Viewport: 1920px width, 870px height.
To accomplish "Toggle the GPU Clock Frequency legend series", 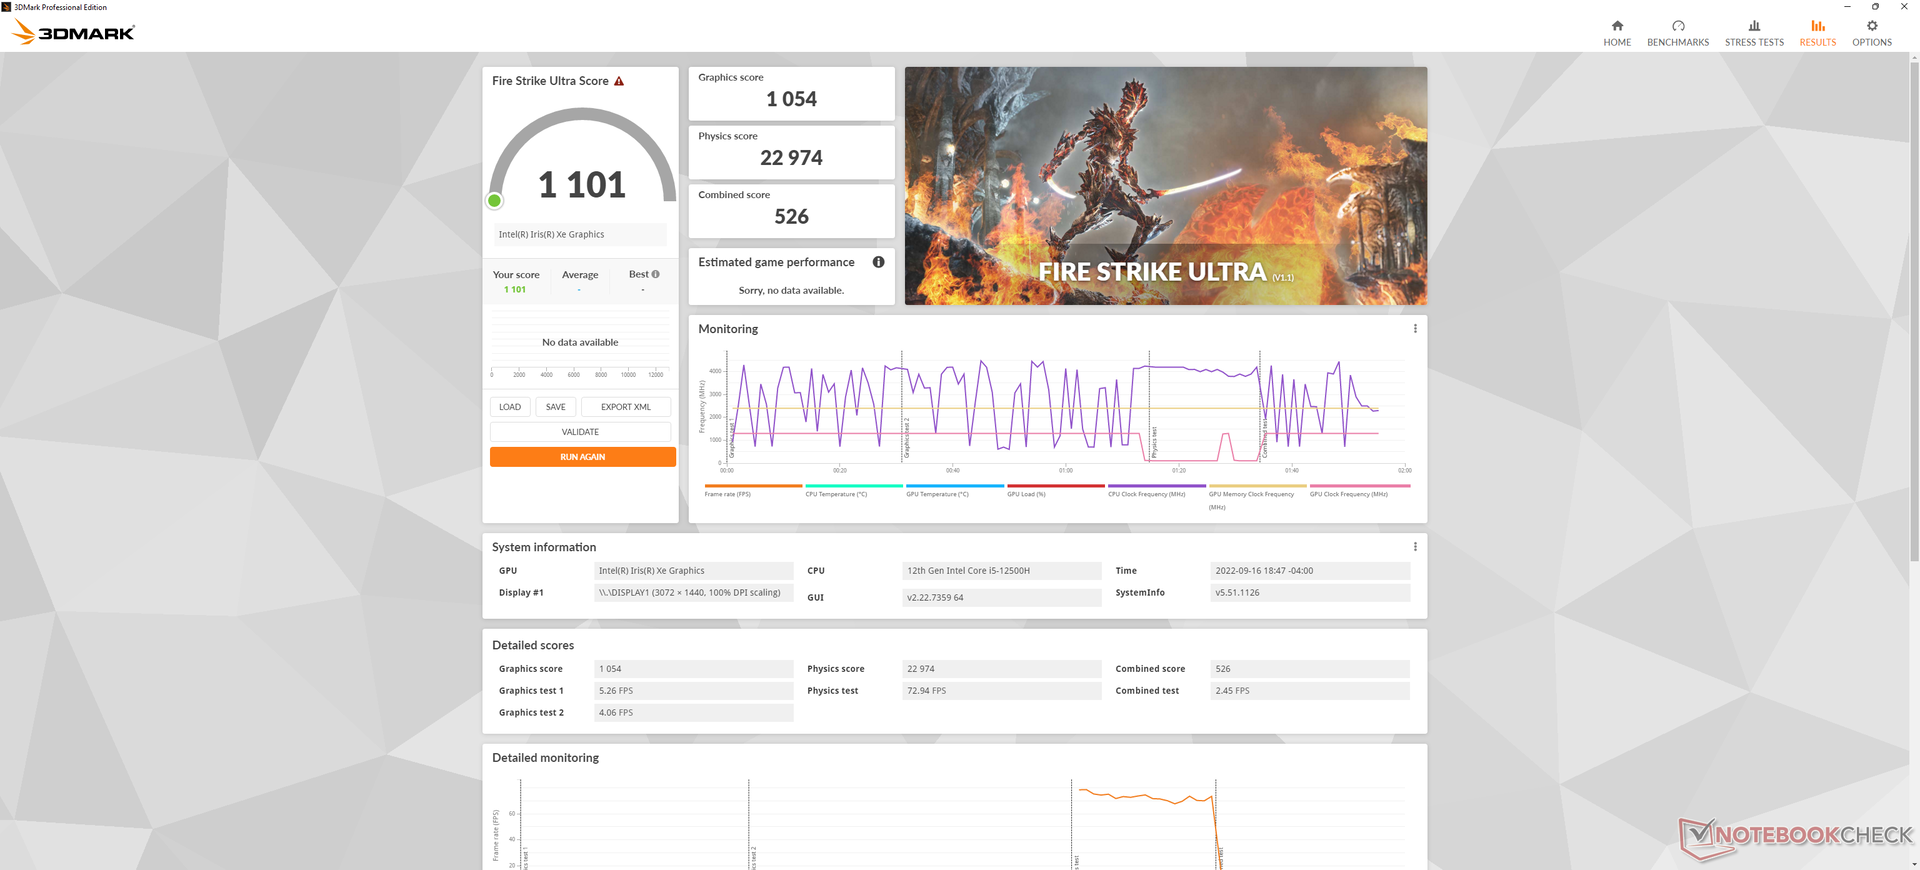I will pos(1359,491).
